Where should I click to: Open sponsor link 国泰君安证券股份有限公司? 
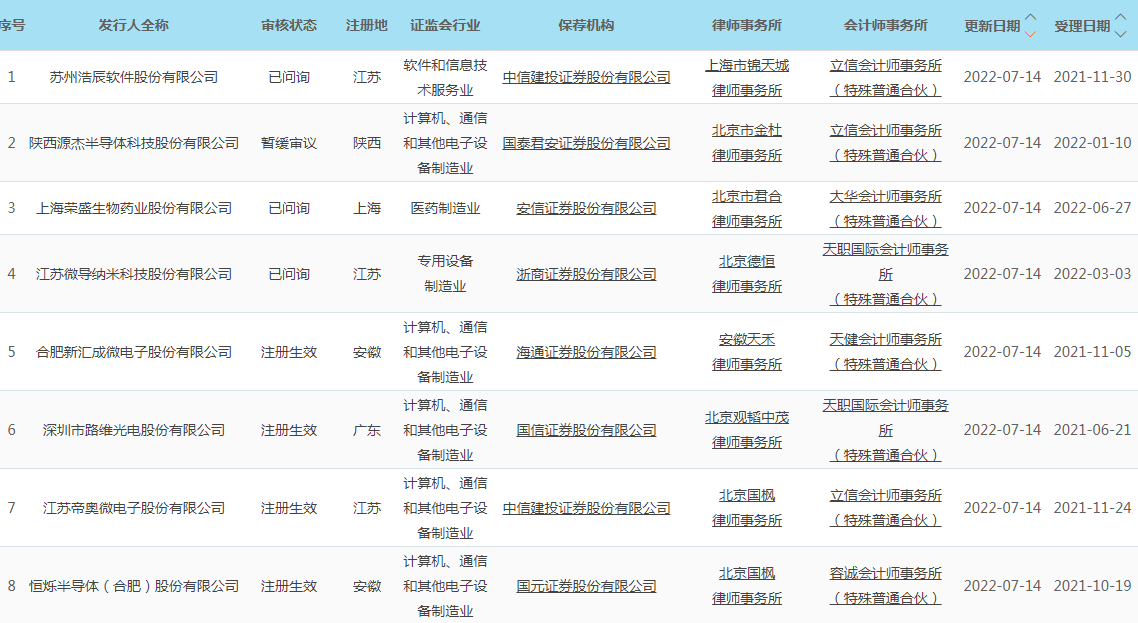tap(586, 143)
